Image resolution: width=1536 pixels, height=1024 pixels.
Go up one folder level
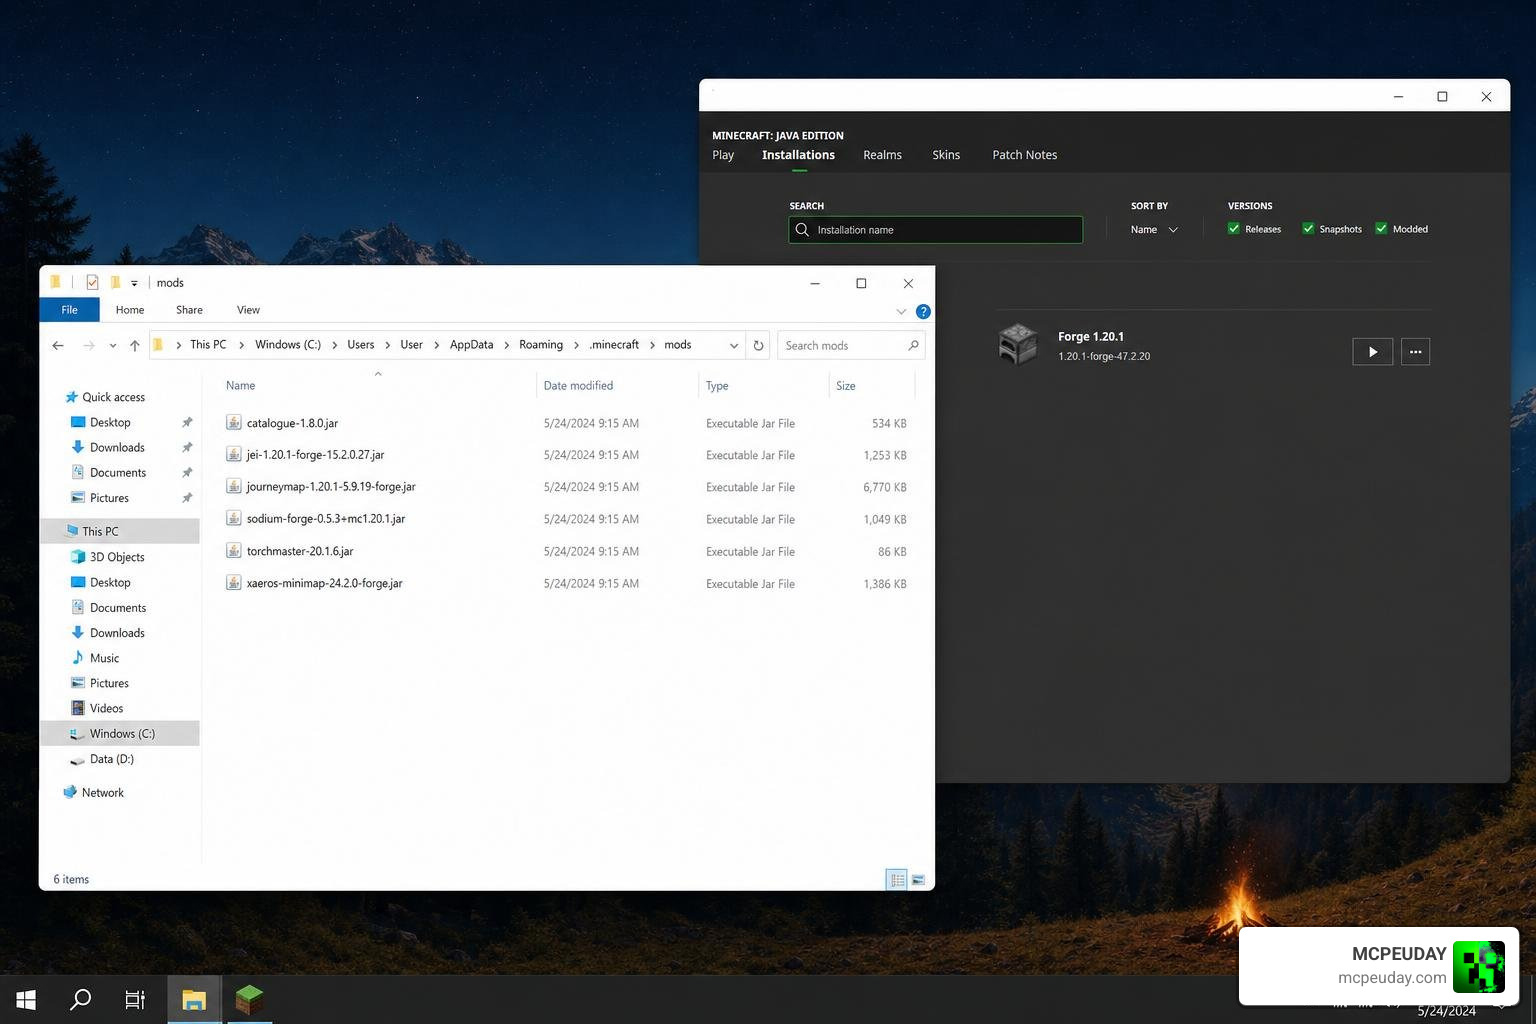(134, 345)
